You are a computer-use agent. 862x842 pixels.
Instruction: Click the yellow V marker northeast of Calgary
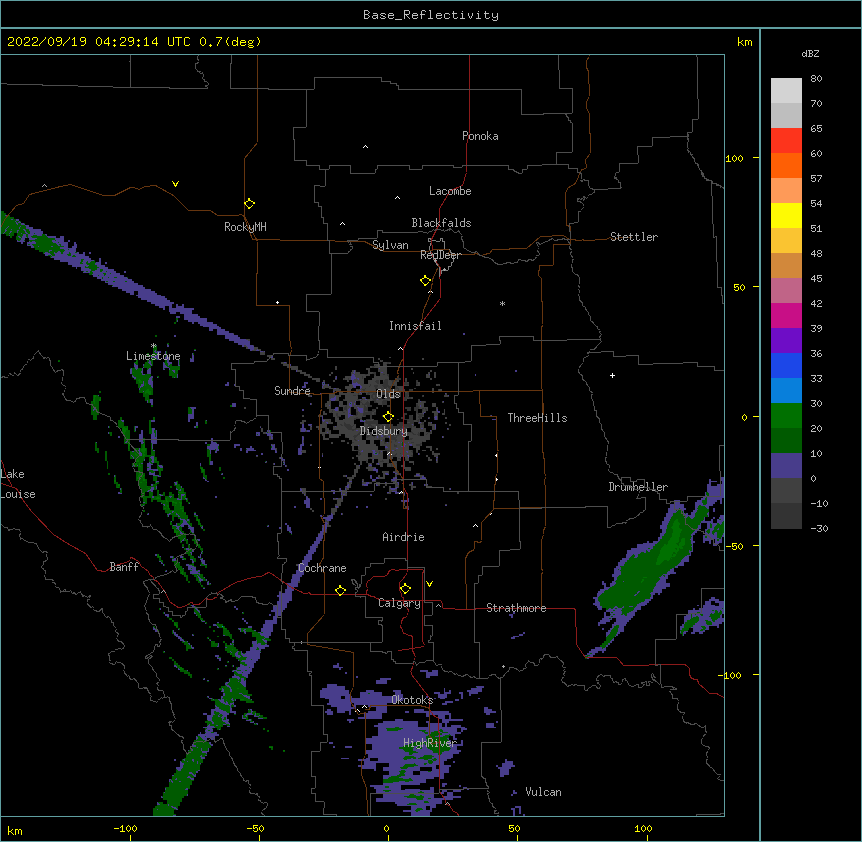pos(429,584)
